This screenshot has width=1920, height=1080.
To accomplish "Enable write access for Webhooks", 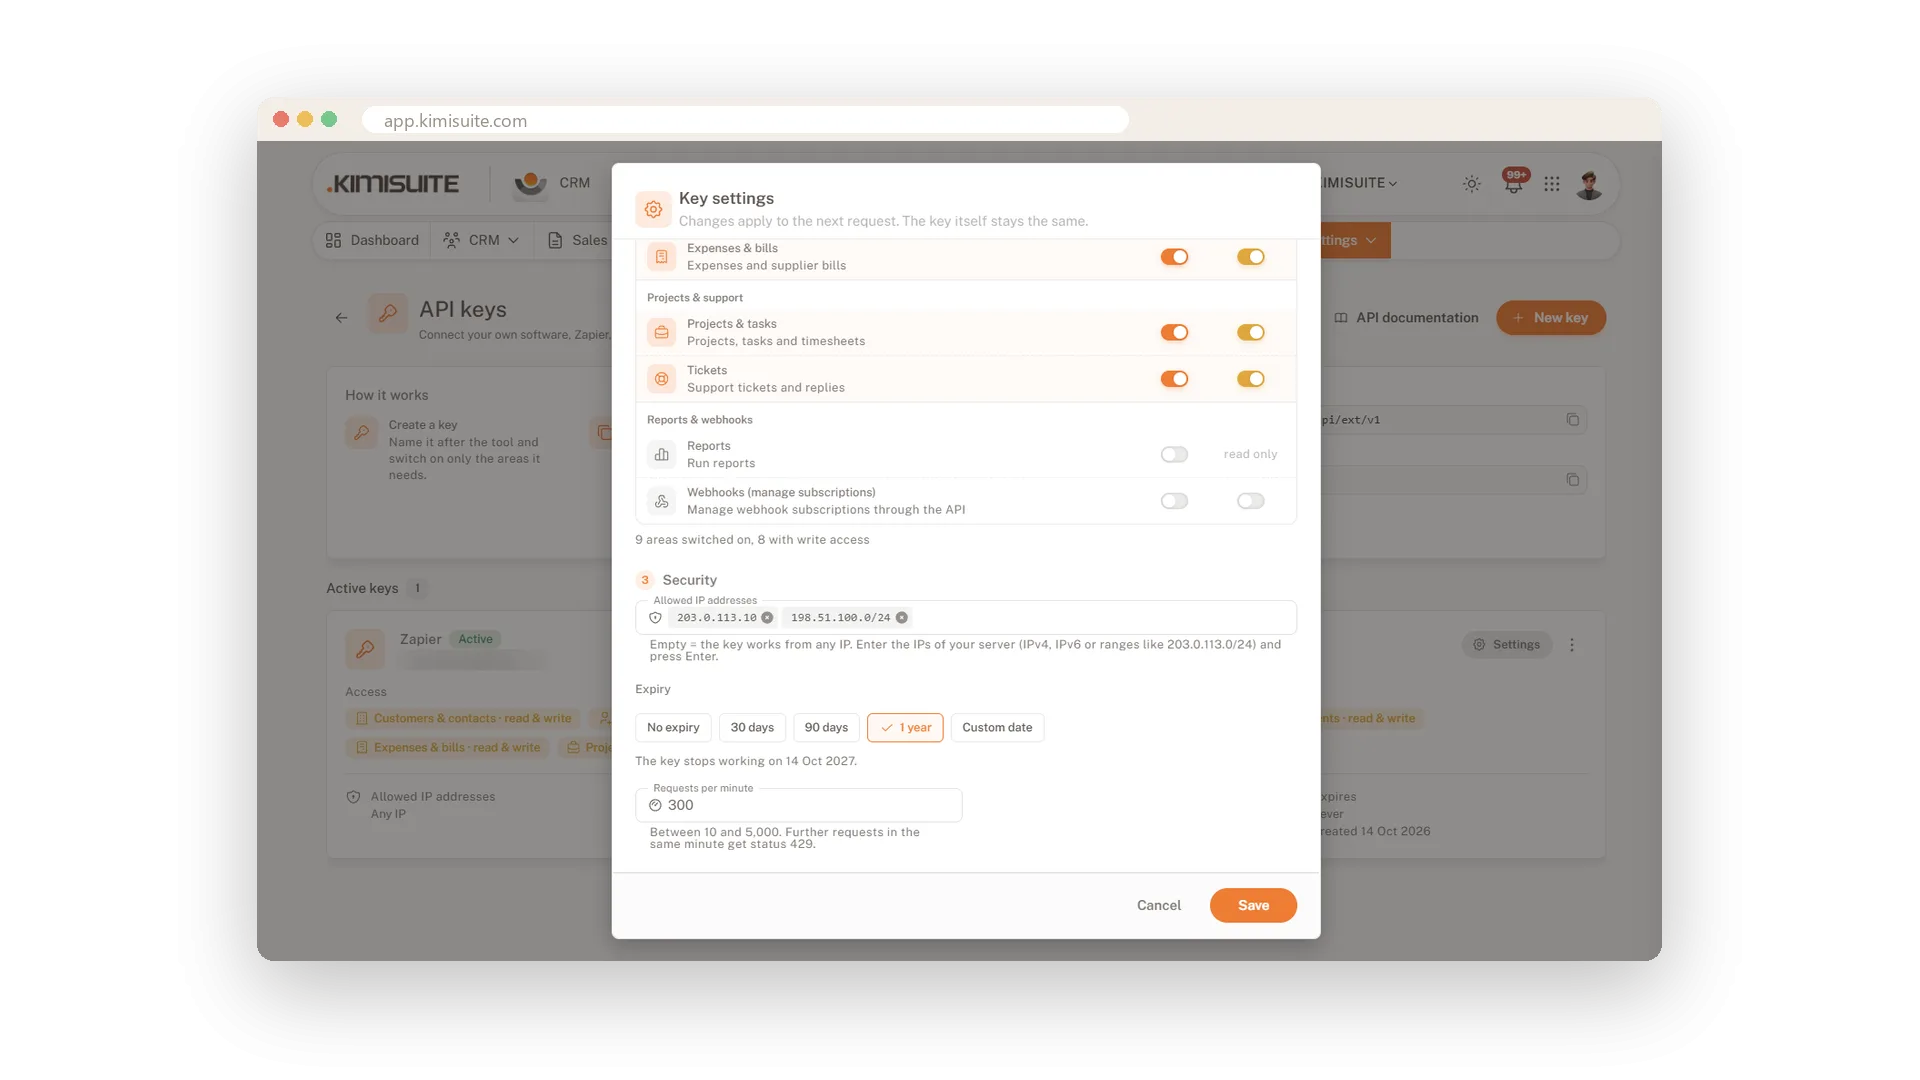I will [1250, 501].
